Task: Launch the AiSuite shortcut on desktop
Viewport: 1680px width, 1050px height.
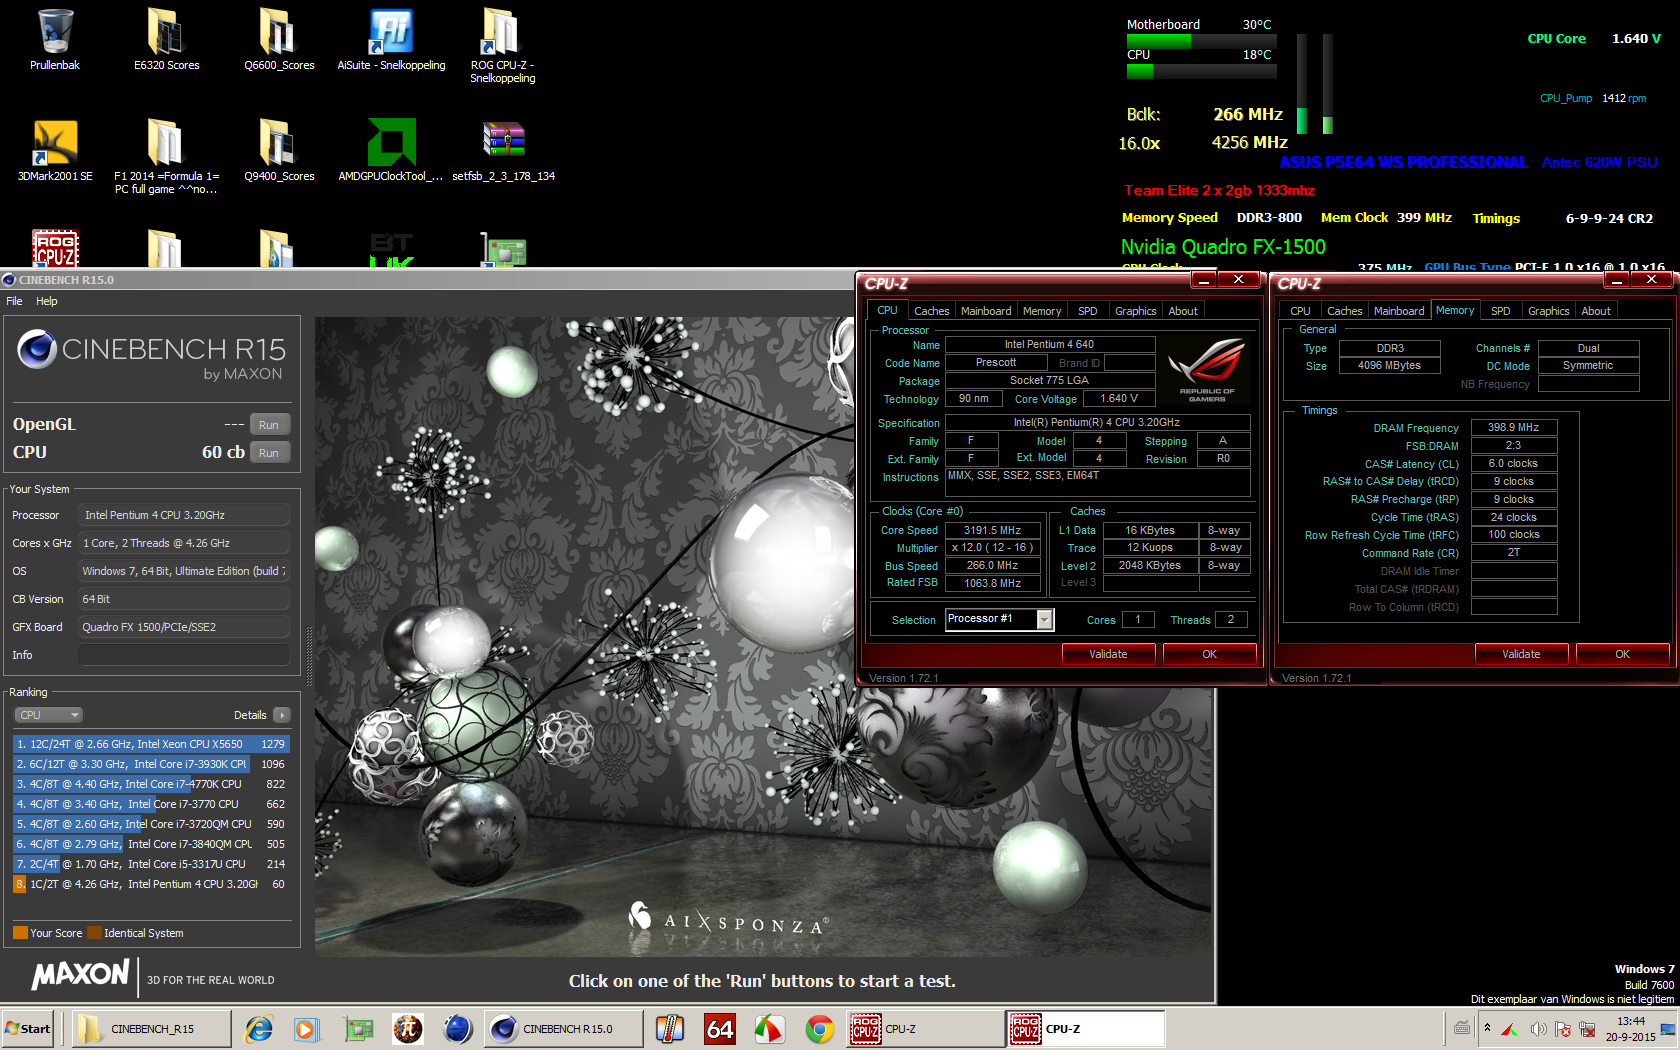Action: pyautogui.click(x=391, y=40)
